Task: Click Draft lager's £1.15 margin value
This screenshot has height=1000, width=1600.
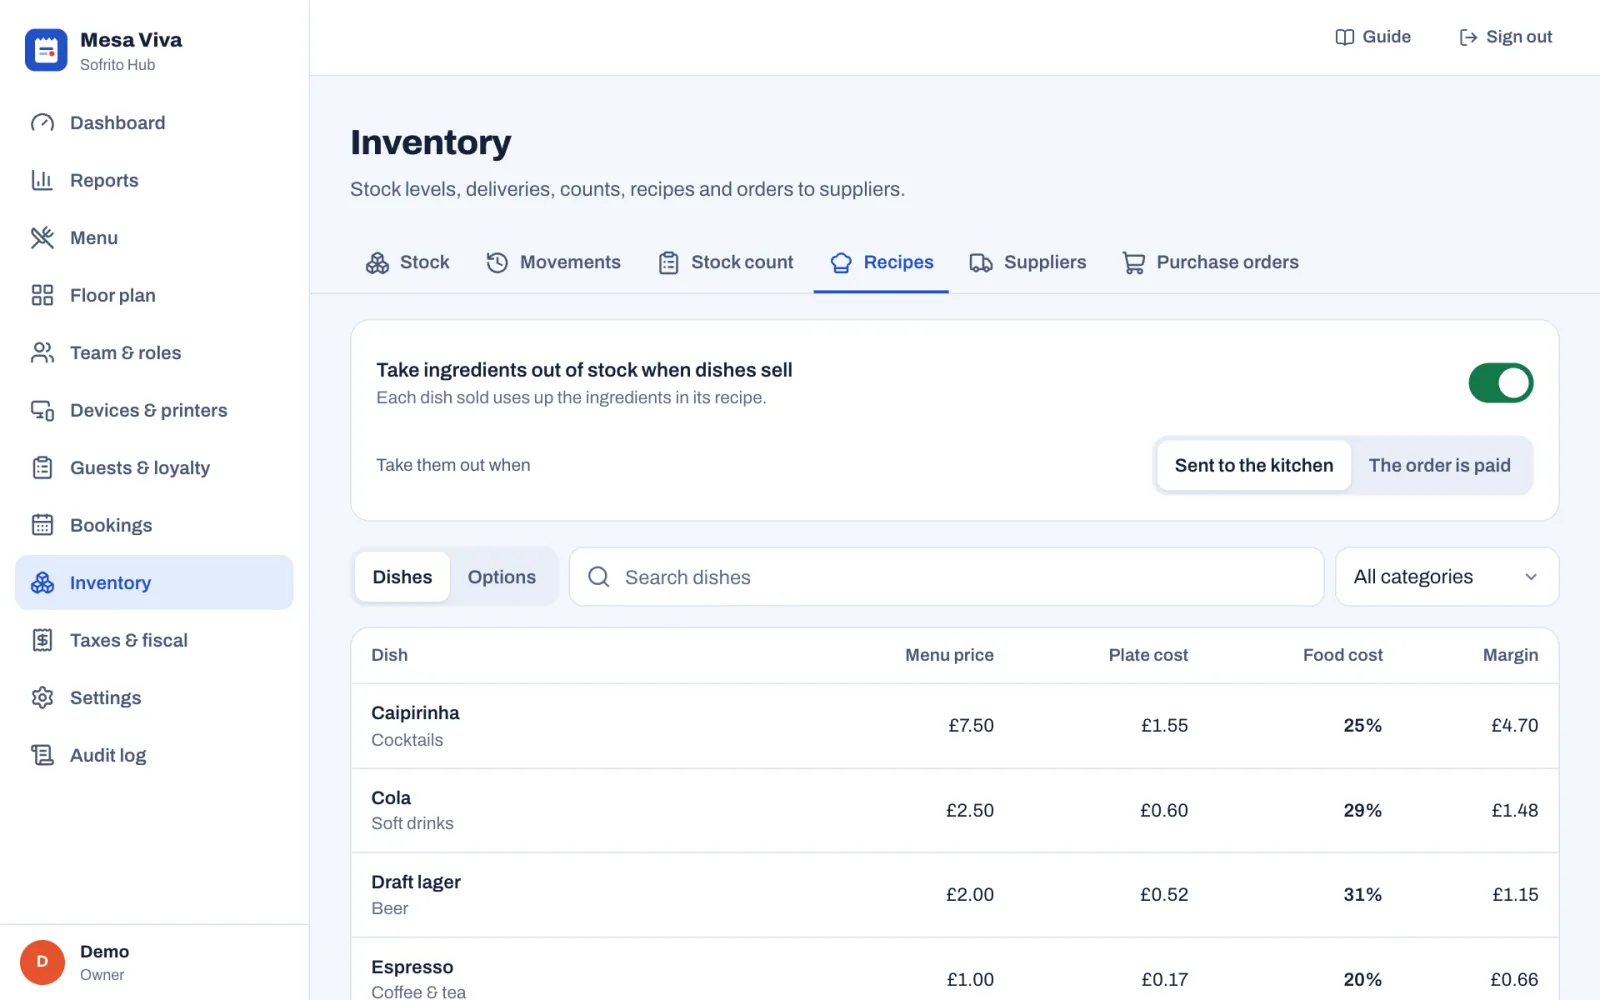Action: coord(1515,895)
